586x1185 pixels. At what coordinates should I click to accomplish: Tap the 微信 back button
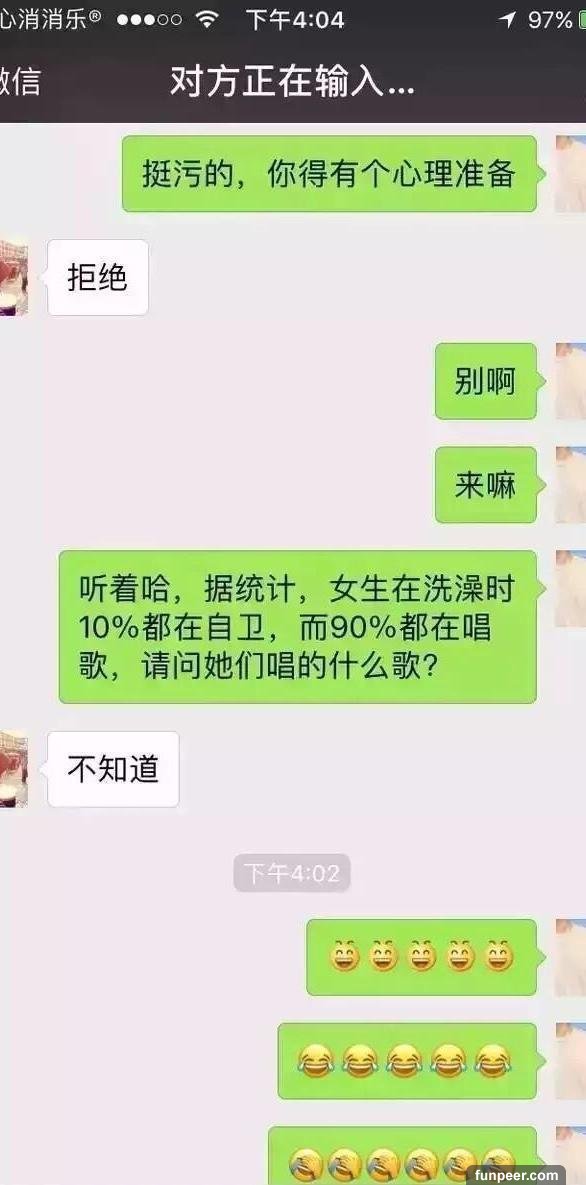[19, 82]
